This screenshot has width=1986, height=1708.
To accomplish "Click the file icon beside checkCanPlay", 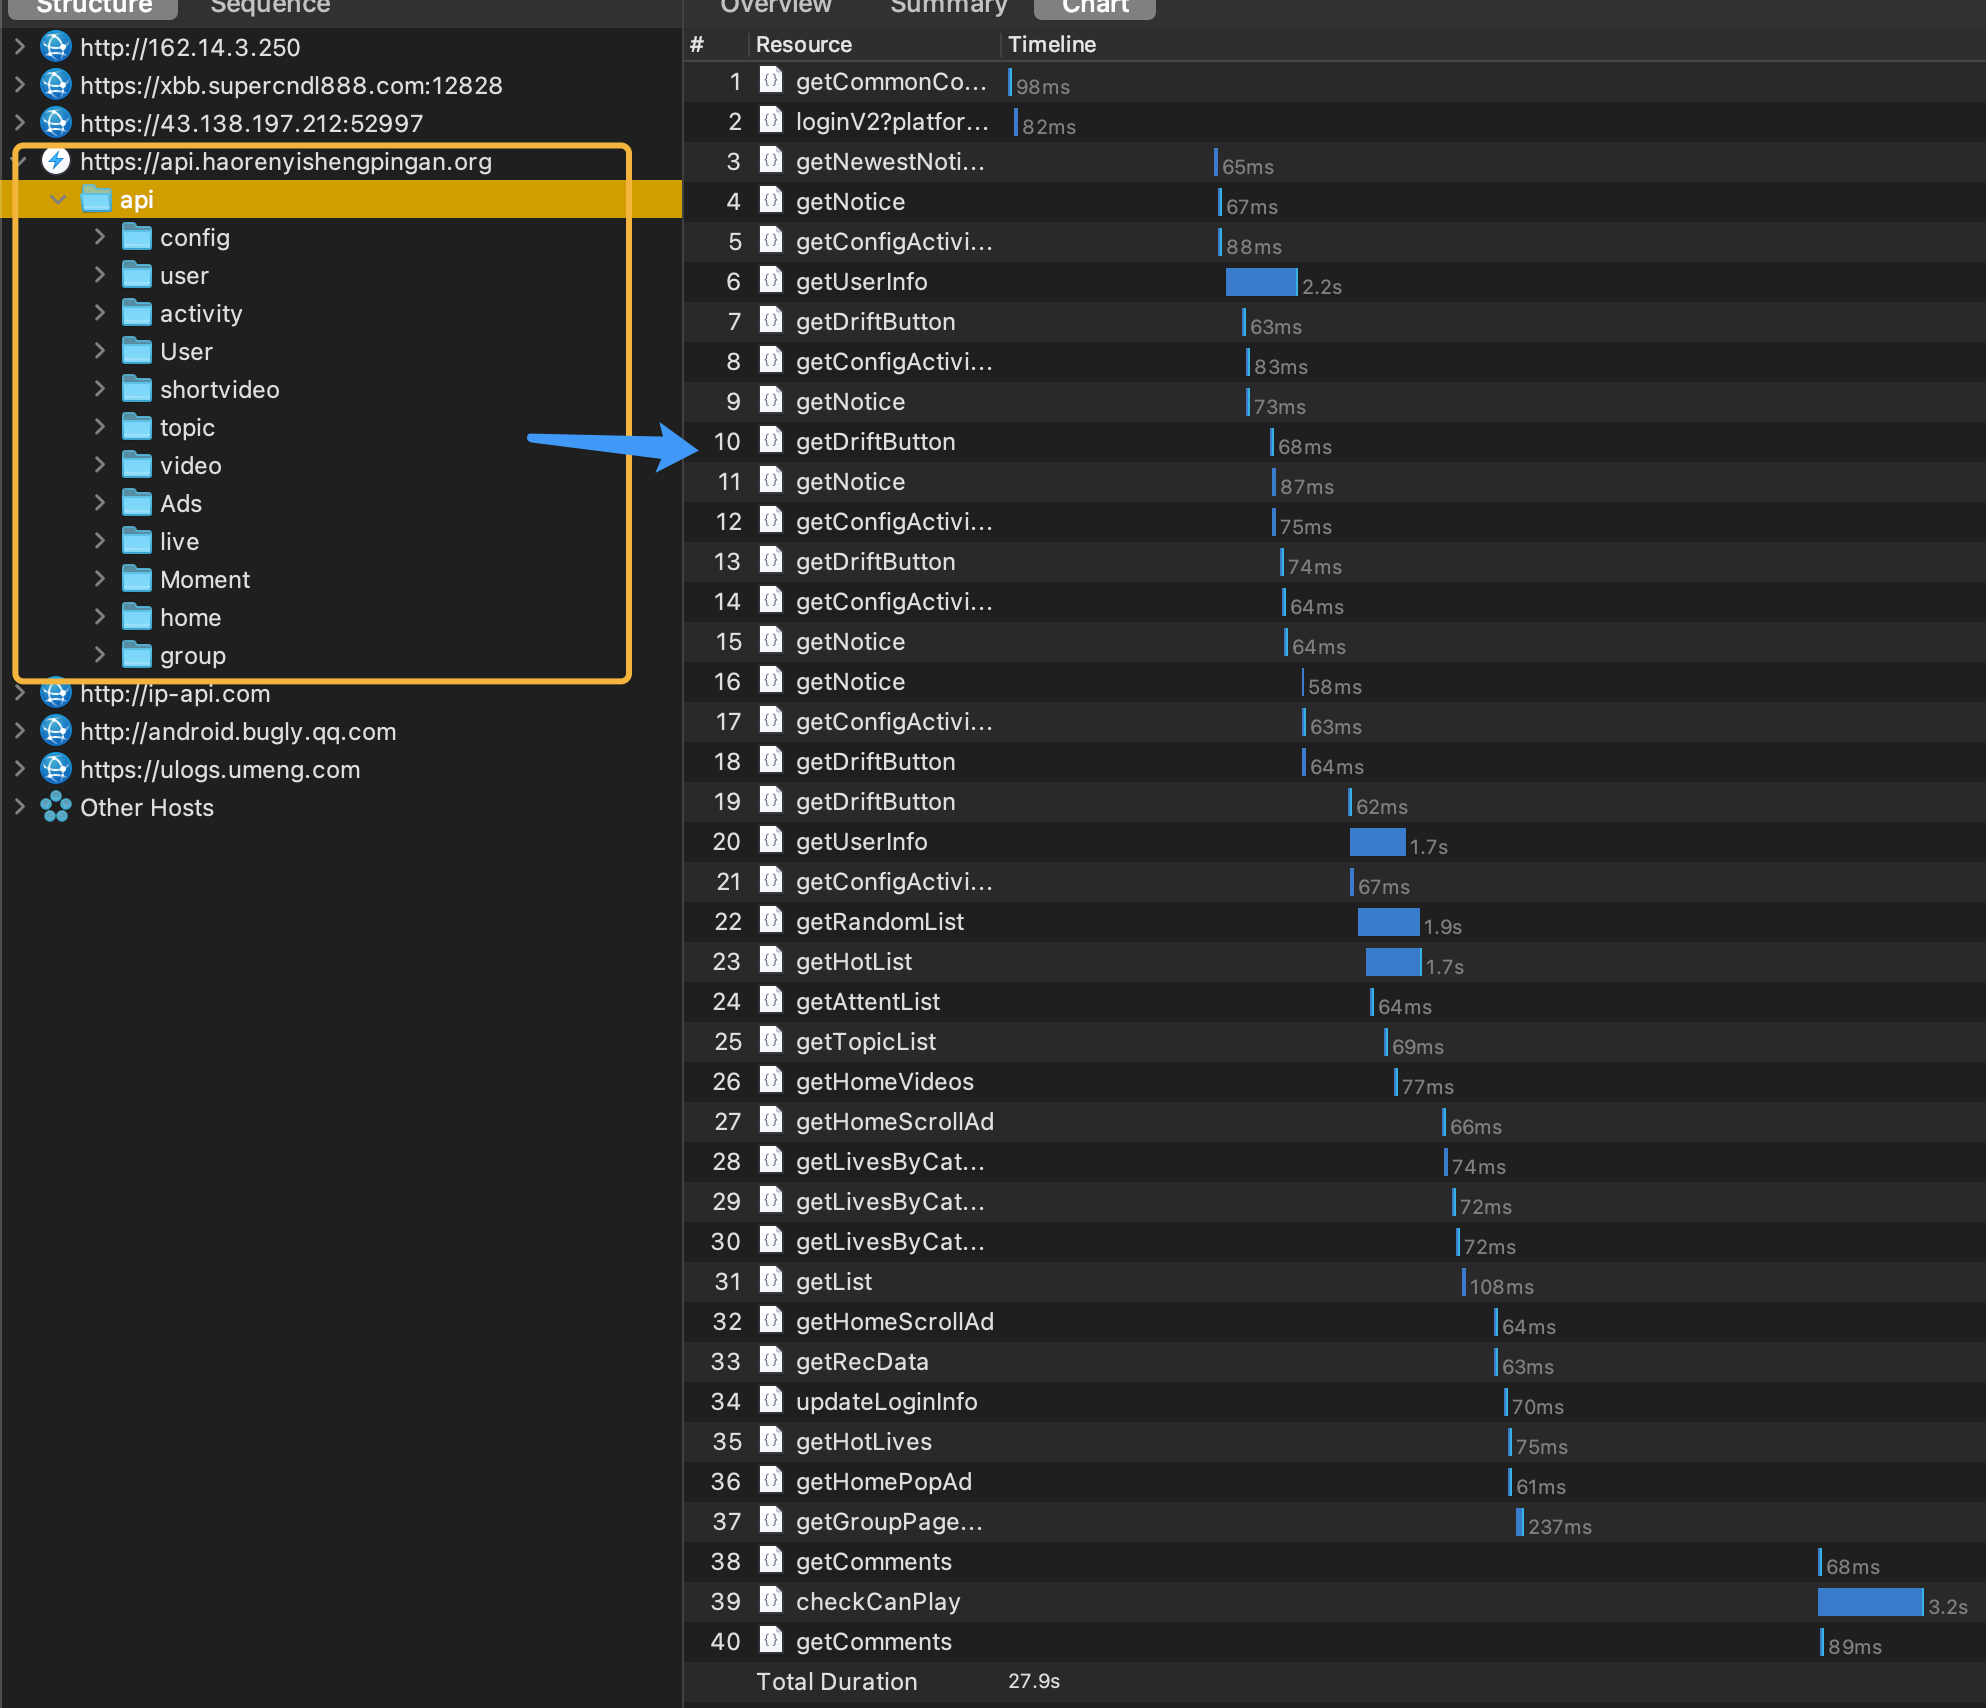I will click(x=770, y=1601).
